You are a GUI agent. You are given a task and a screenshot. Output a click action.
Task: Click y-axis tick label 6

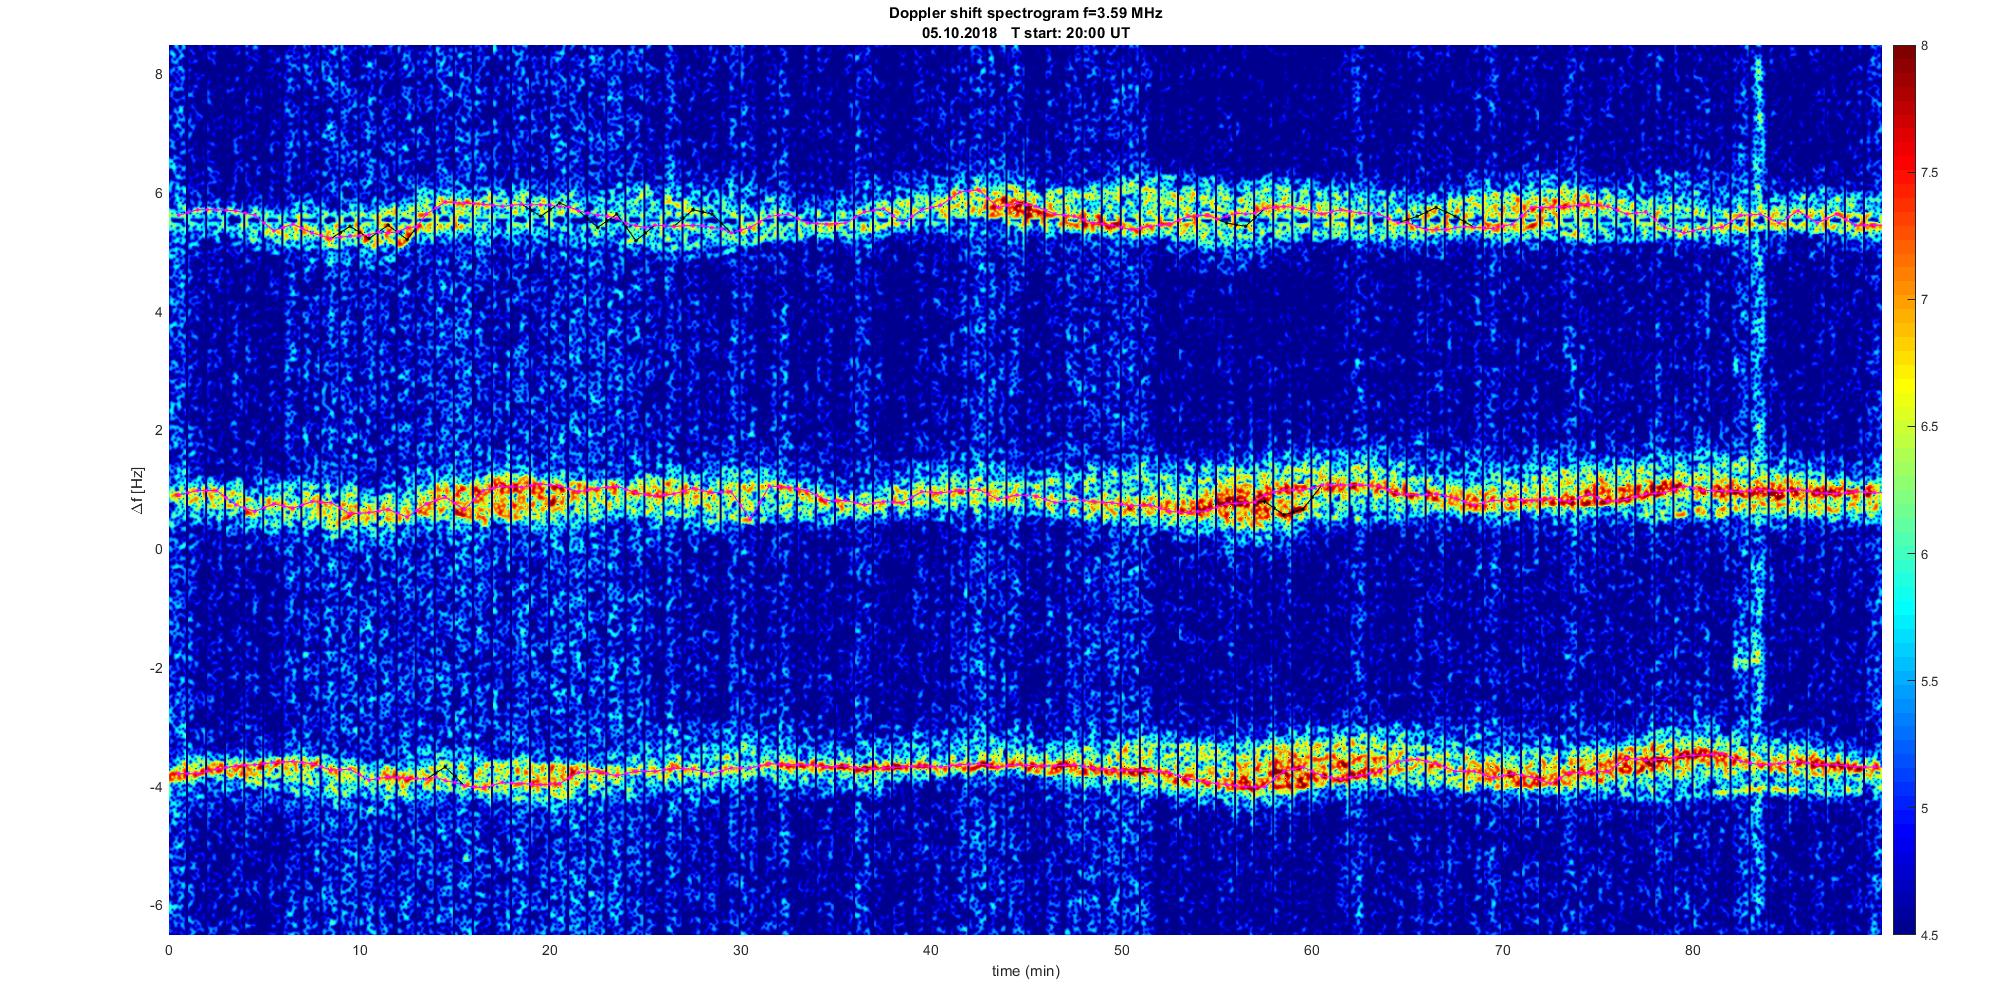[x=158, y=193]
